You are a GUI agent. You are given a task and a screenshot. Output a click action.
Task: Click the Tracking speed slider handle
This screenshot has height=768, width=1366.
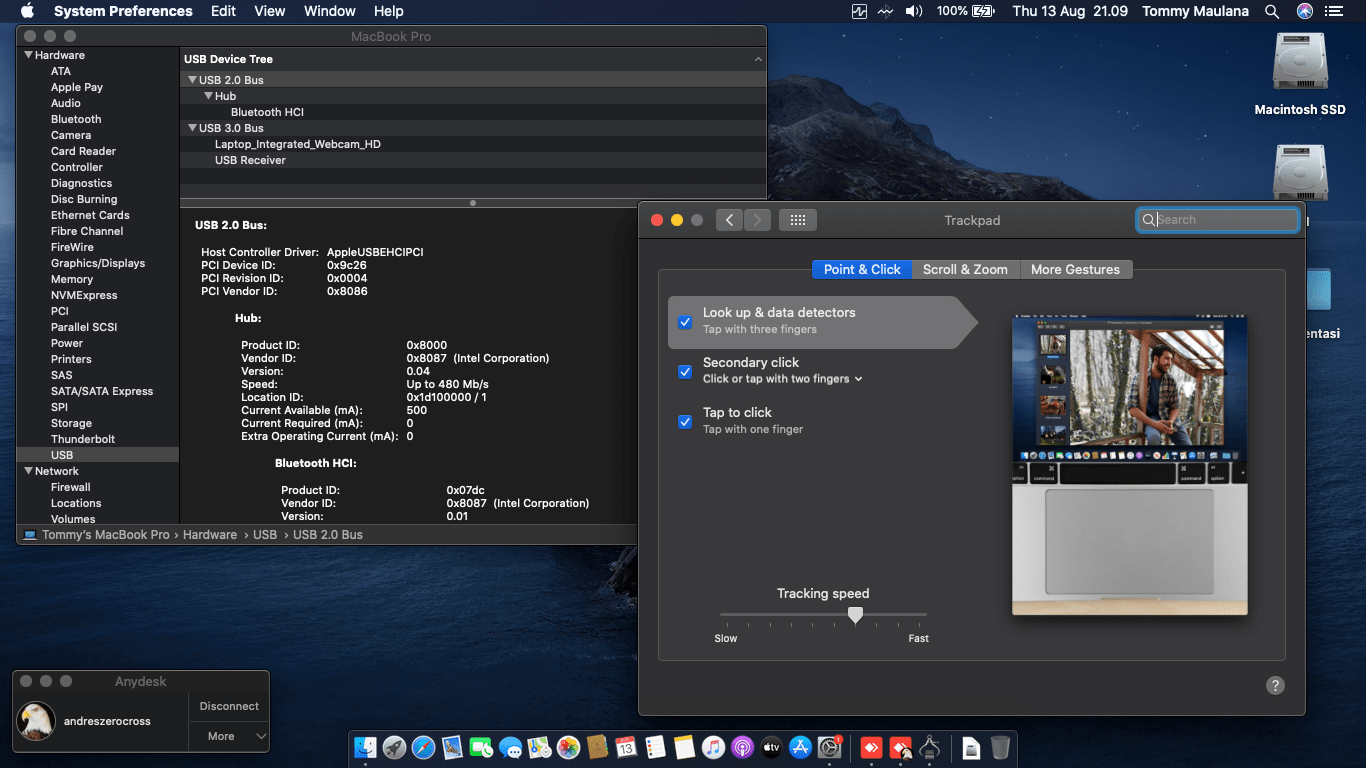[x=855, y=615]
